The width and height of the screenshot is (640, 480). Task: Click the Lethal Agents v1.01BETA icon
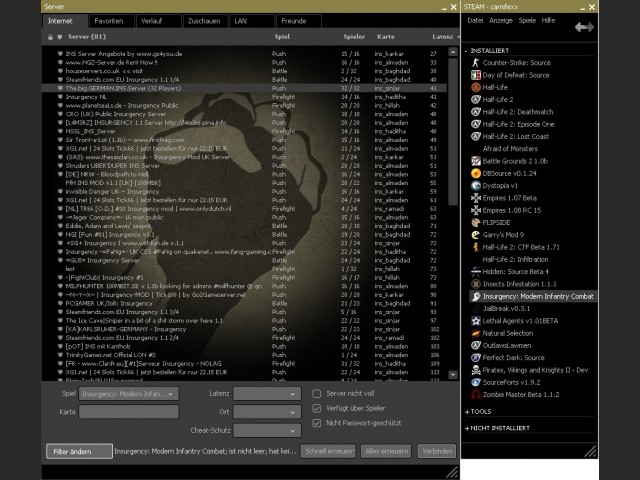click(x=476, y=320)
